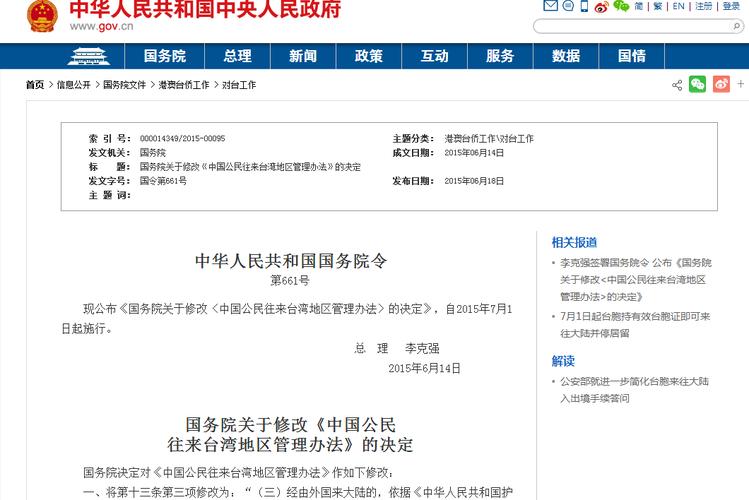Click the 注册 register link

704,6
